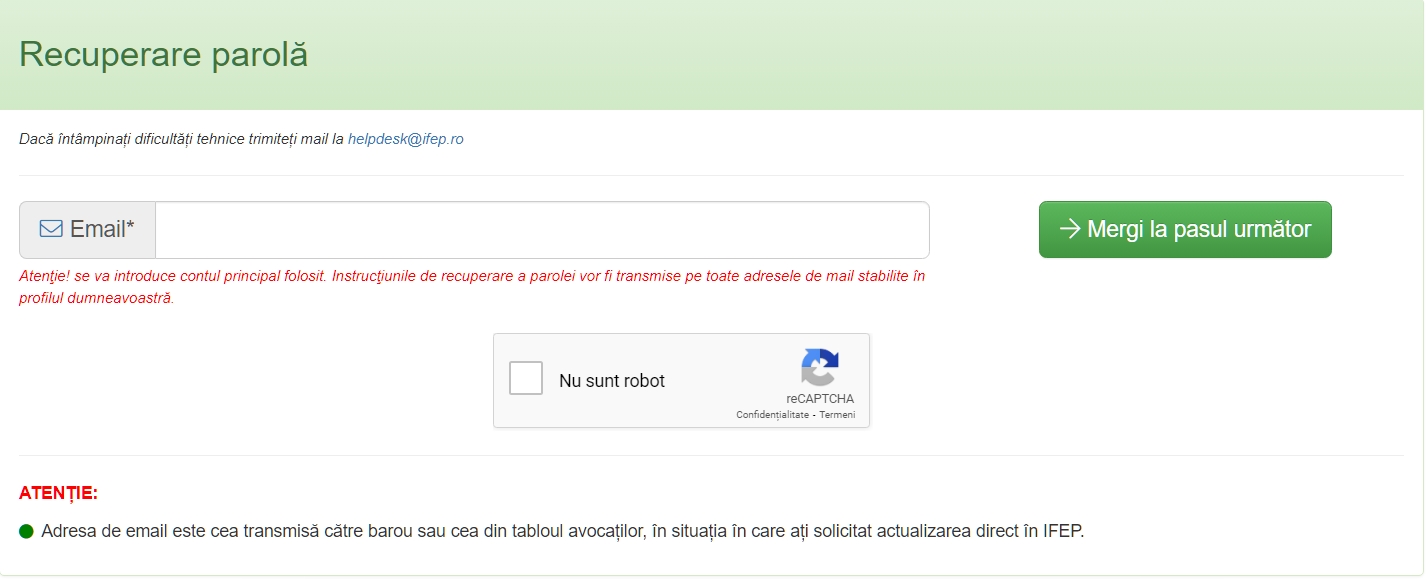Click the red "ATENȚIE:" heading
The image size is (1426, 579).
point(58,493)
